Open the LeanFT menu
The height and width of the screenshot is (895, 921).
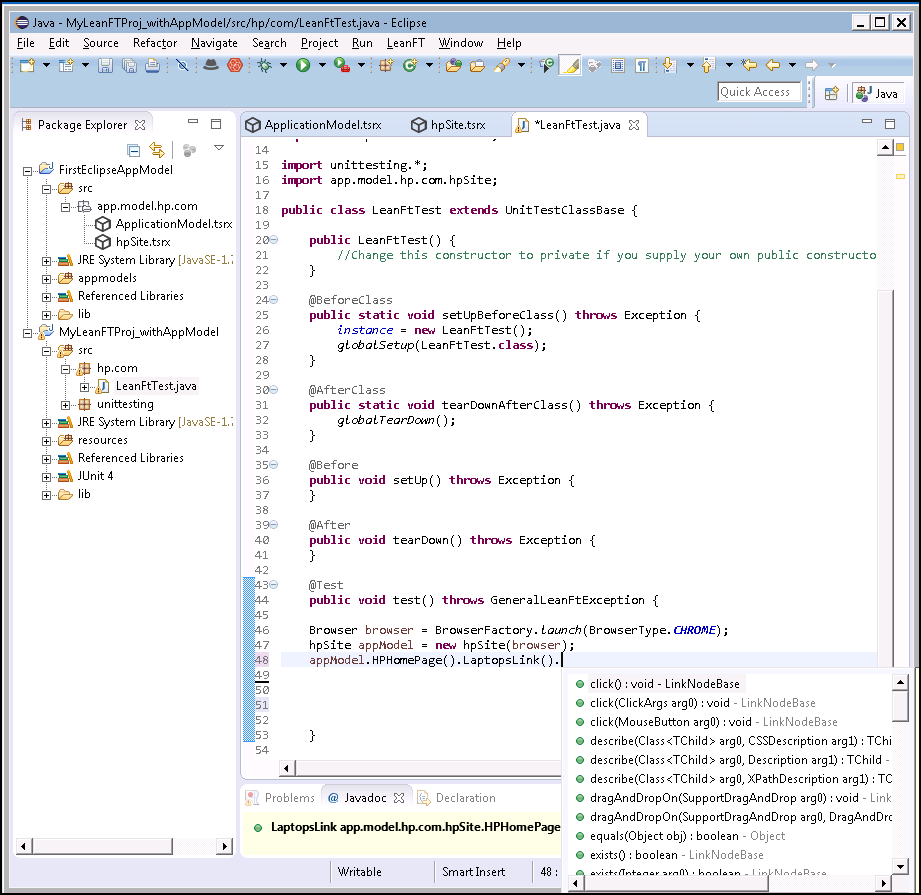[405, 43]
